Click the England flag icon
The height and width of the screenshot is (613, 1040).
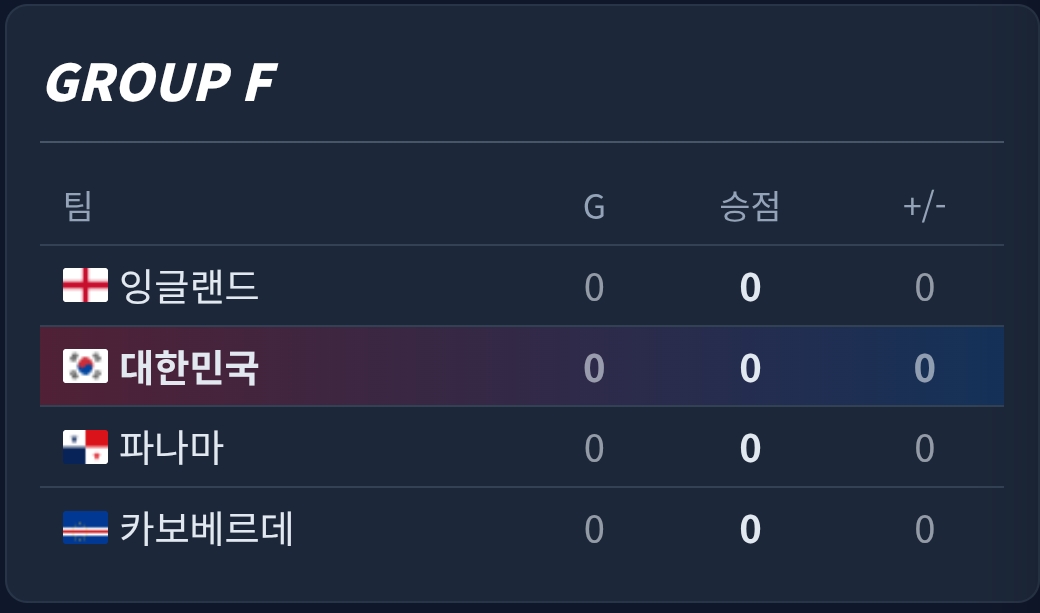[x=85, y=286]
